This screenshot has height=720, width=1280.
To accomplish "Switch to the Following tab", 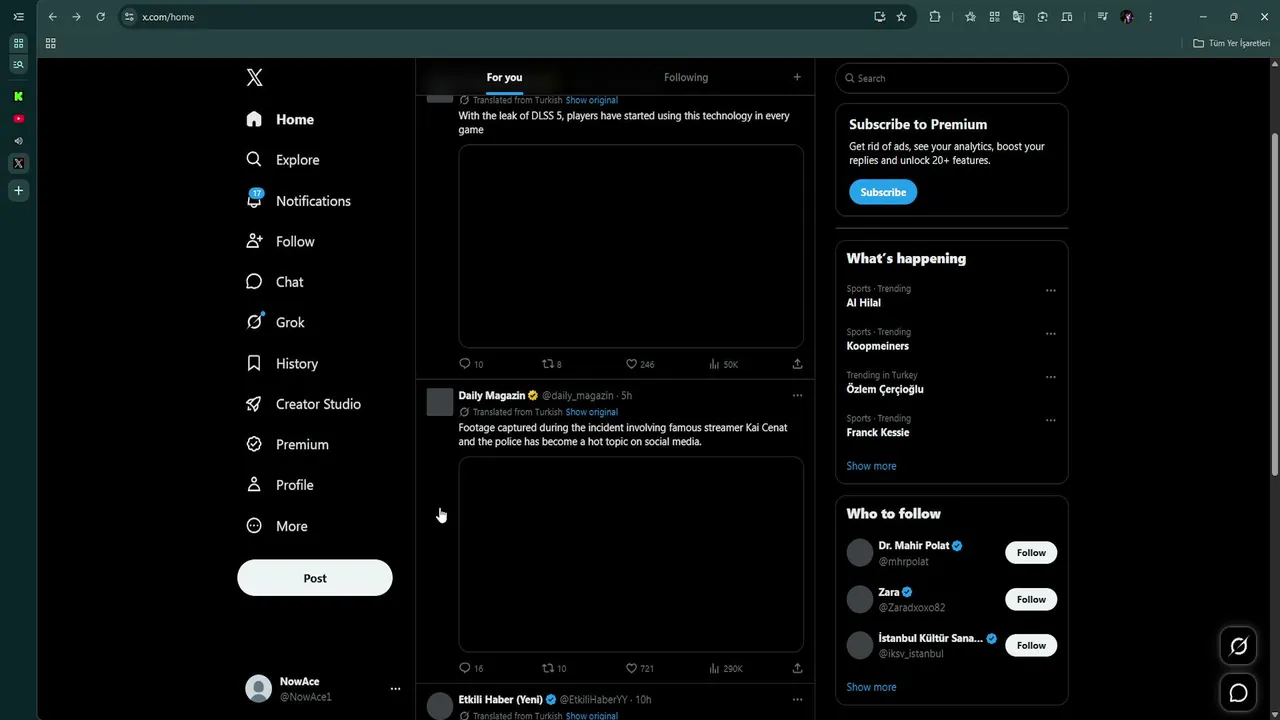I will [686, 78].
